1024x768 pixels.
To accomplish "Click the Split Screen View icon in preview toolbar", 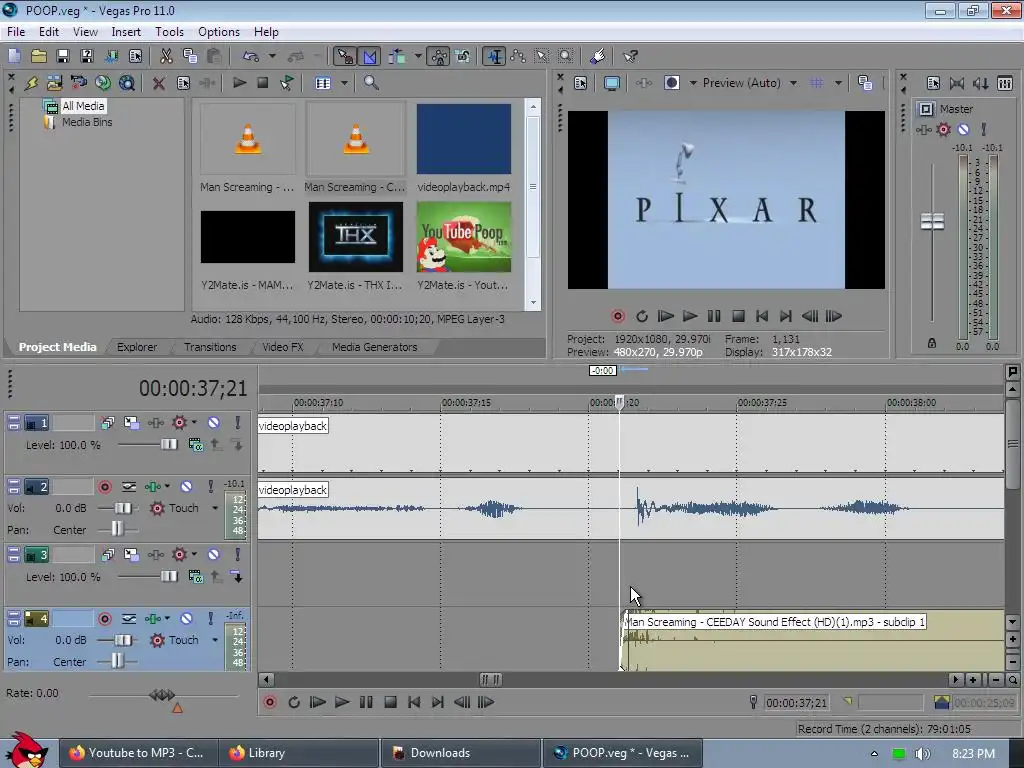I will tap(671, 83).
